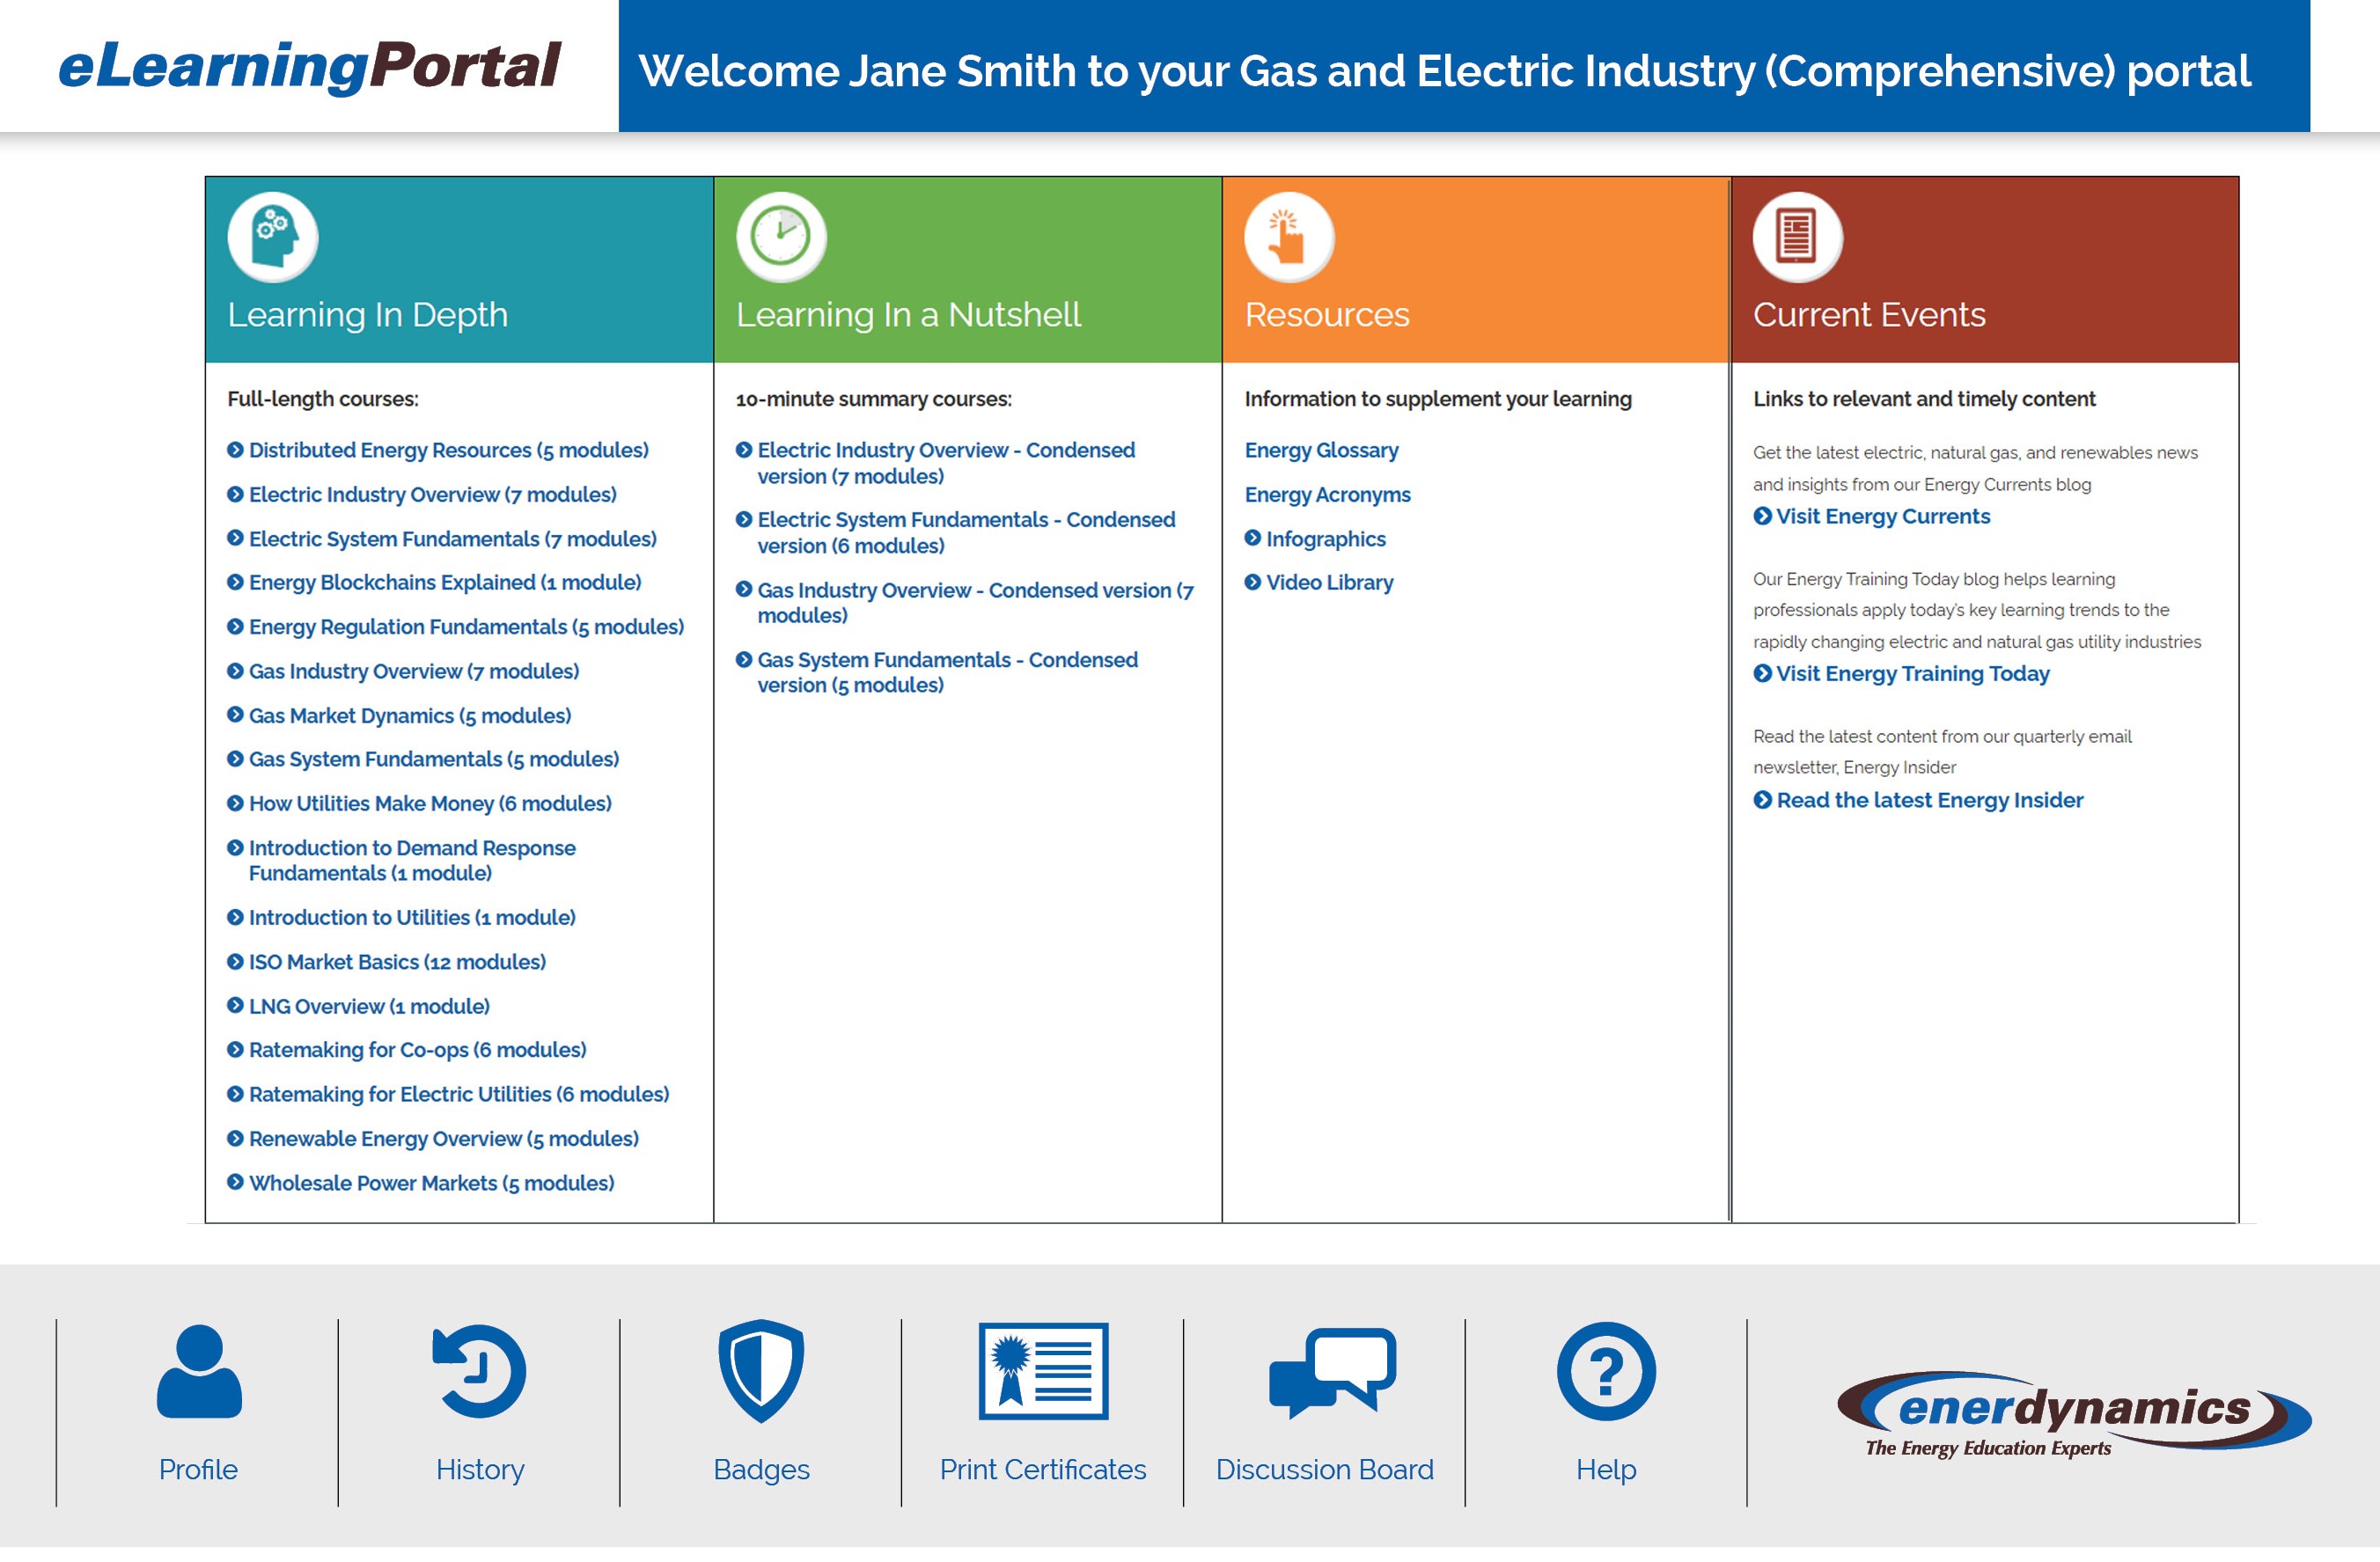Open the Discussion Board chat-bubbles icon
The width and height of the screenshot is (2380, 1562).
coord(1332,1372)
